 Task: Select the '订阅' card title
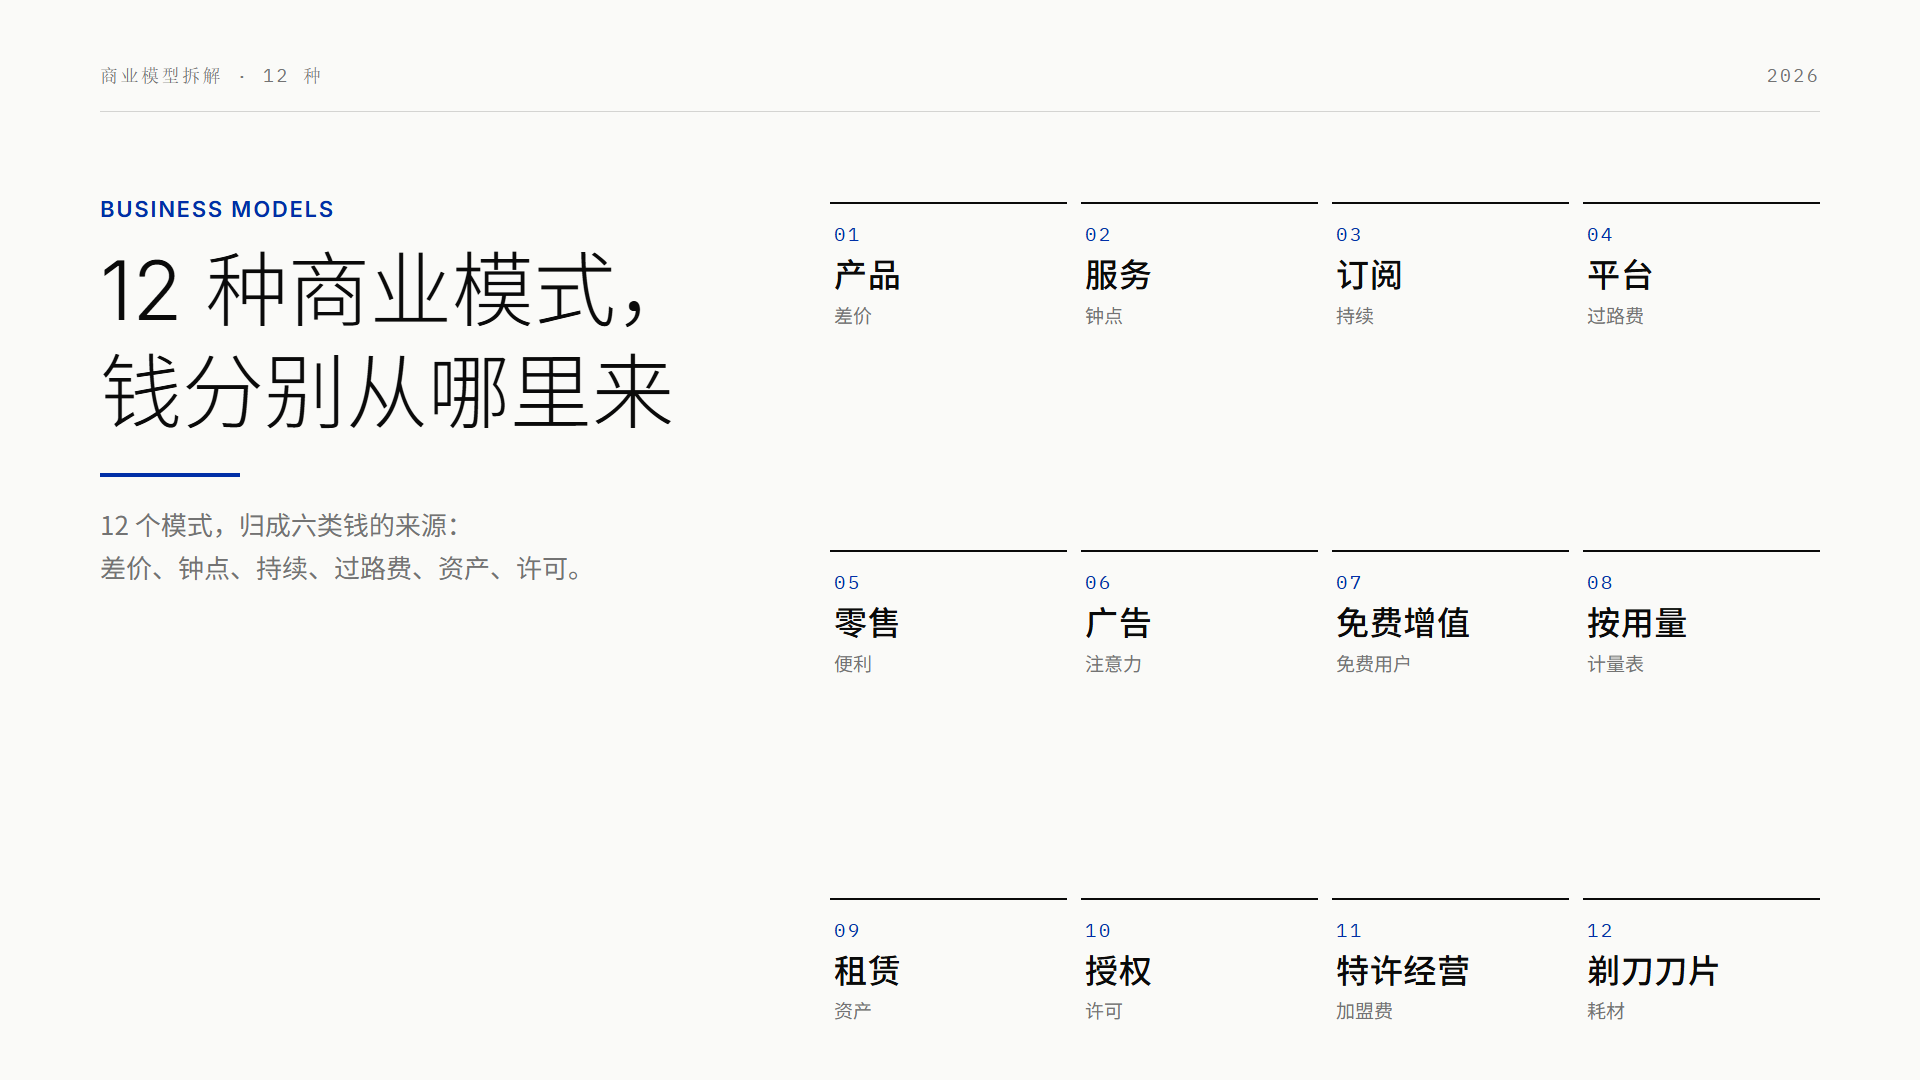coord(1369,275)
